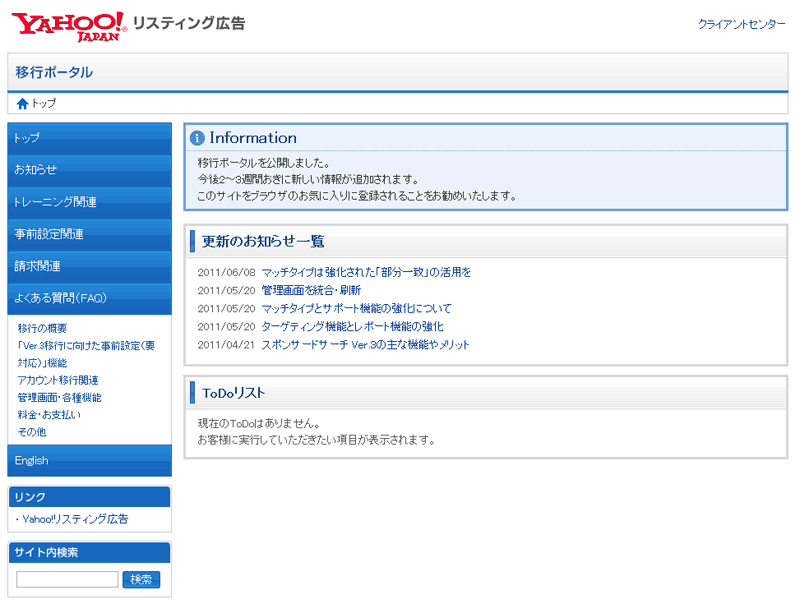Open クライアントセンター link

741,24
